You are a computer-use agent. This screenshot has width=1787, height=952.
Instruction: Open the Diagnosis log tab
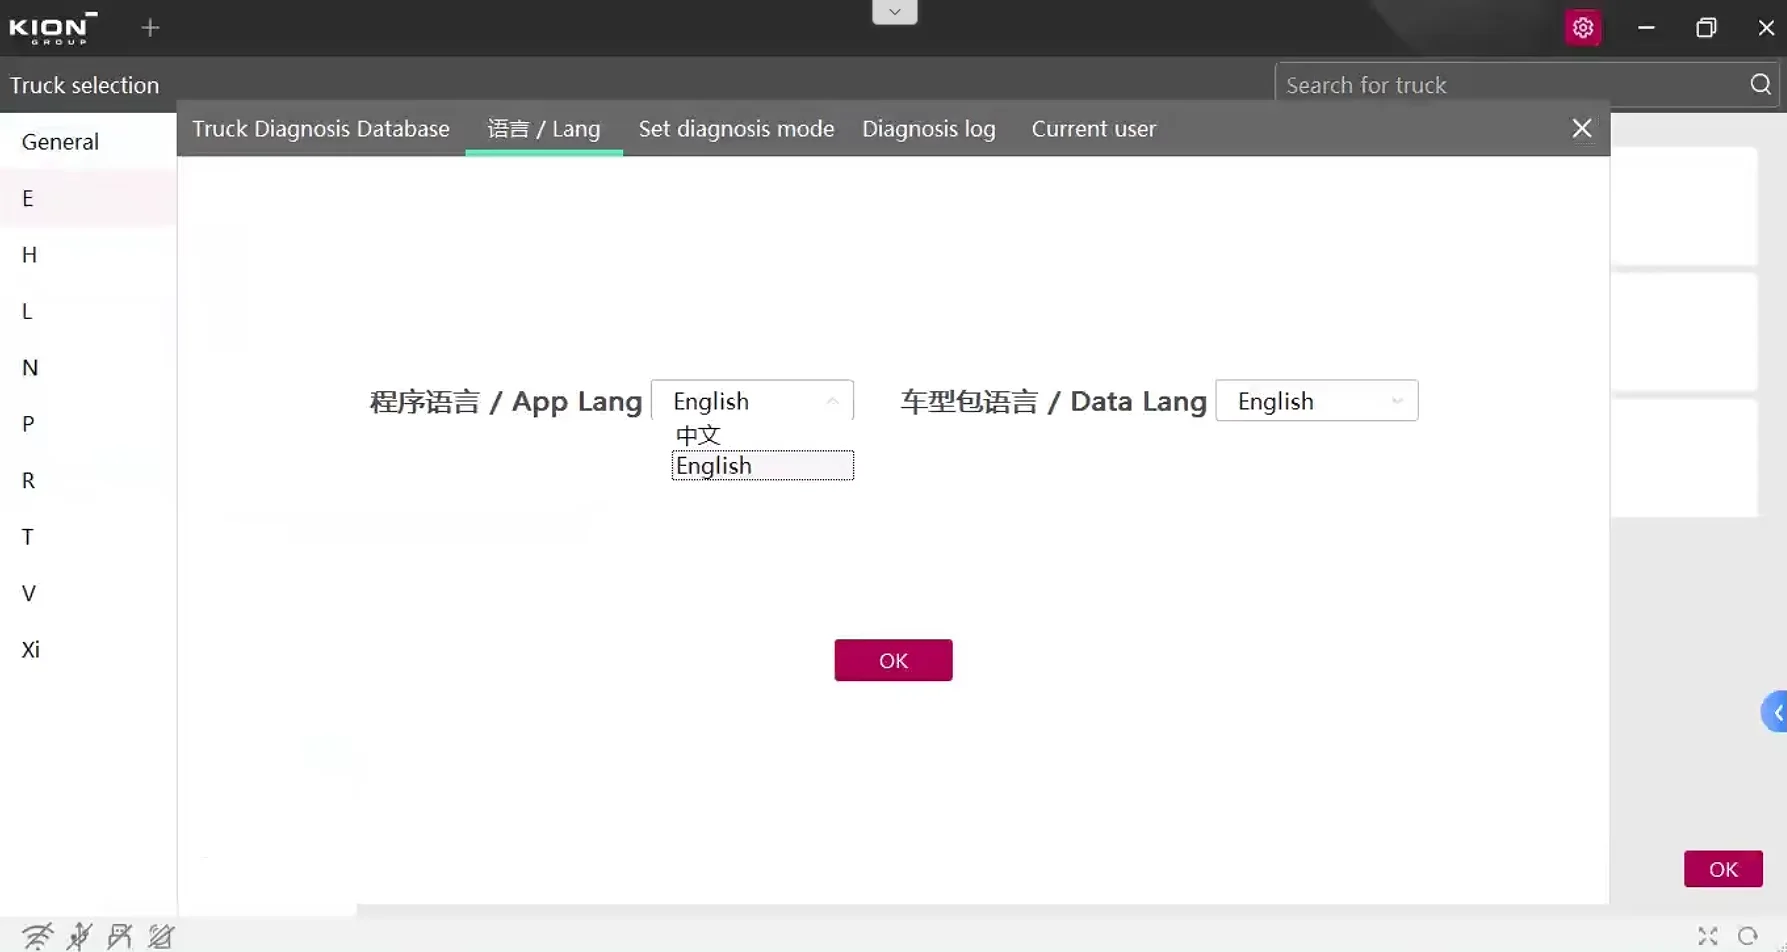click(928, 129)
